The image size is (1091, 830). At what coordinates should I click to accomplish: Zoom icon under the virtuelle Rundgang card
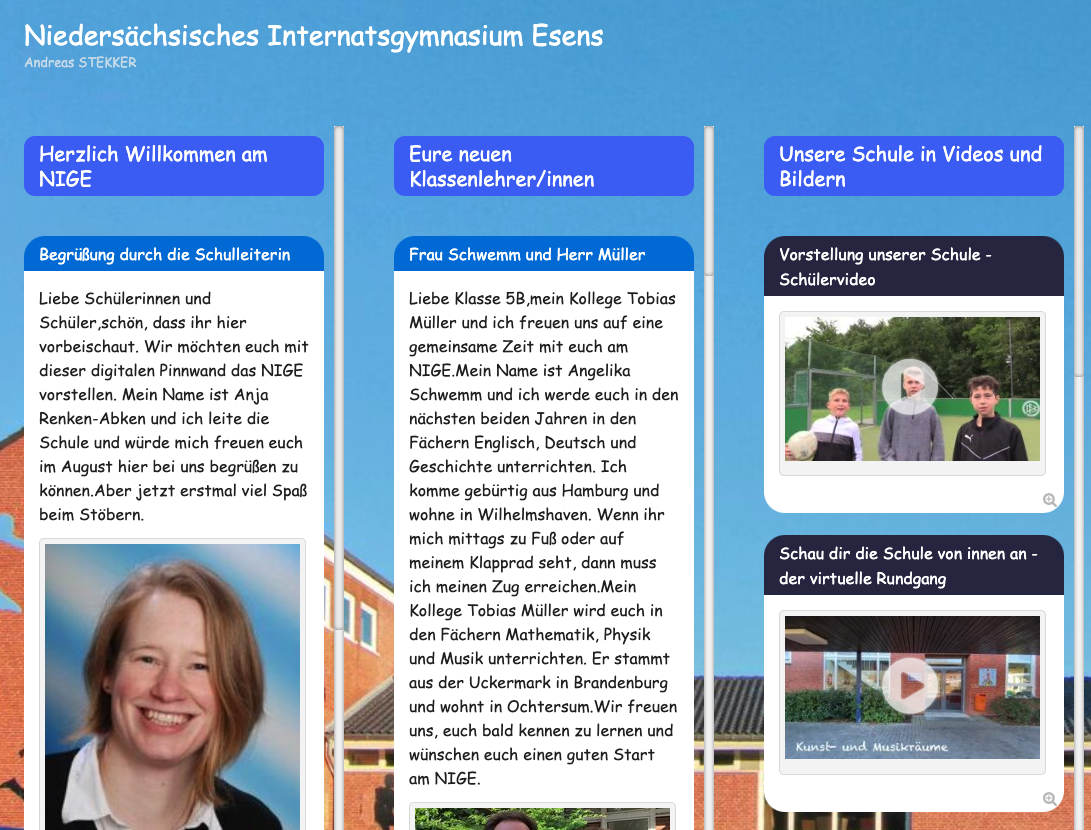pos(1050,799)
